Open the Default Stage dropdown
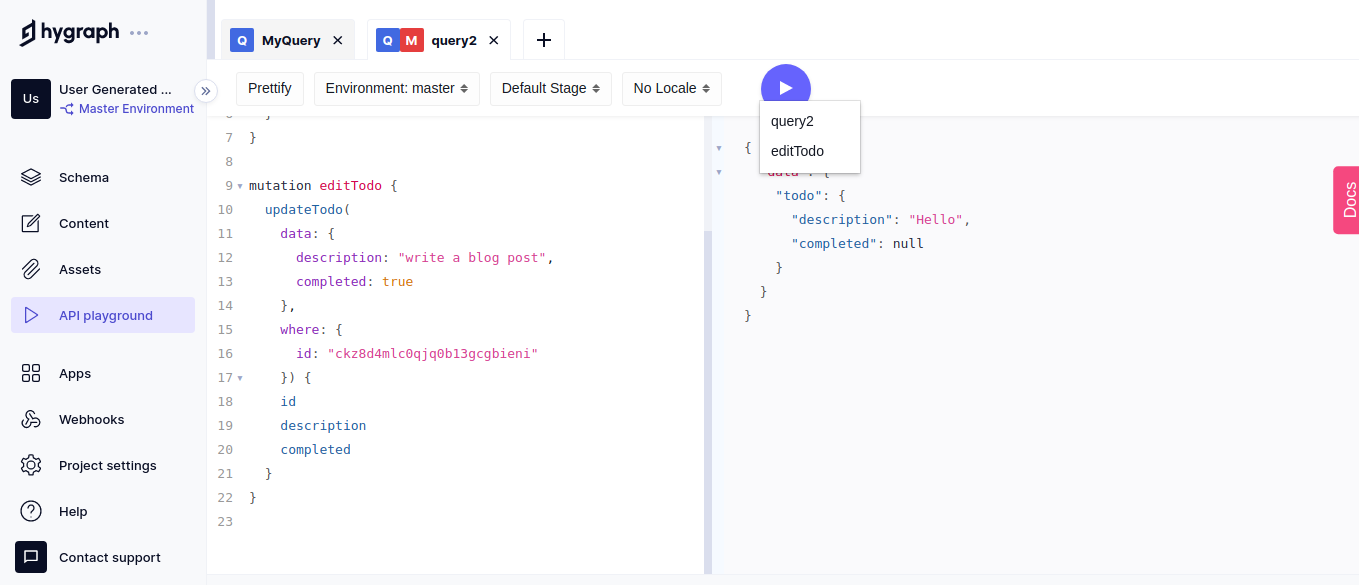Image resolution: width=1359 pixels, height=585 pixels. [x=550, y=89]
